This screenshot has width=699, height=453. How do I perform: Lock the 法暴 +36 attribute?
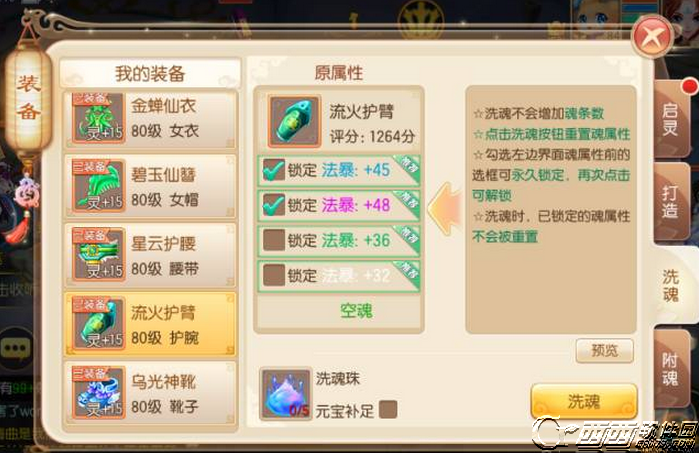[x=273, y=240]
